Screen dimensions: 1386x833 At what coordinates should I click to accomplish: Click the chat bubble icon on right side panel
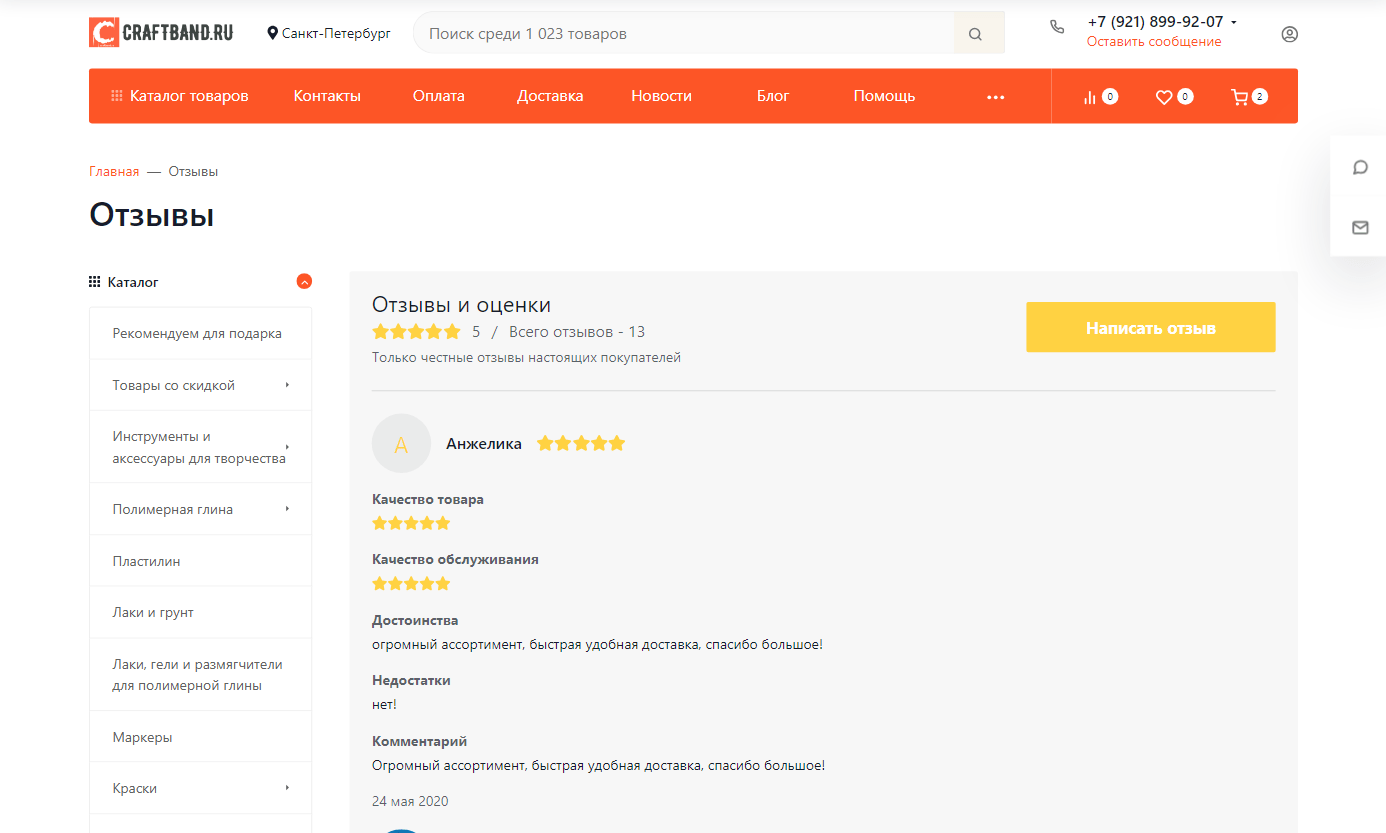tap(1360, 167)
